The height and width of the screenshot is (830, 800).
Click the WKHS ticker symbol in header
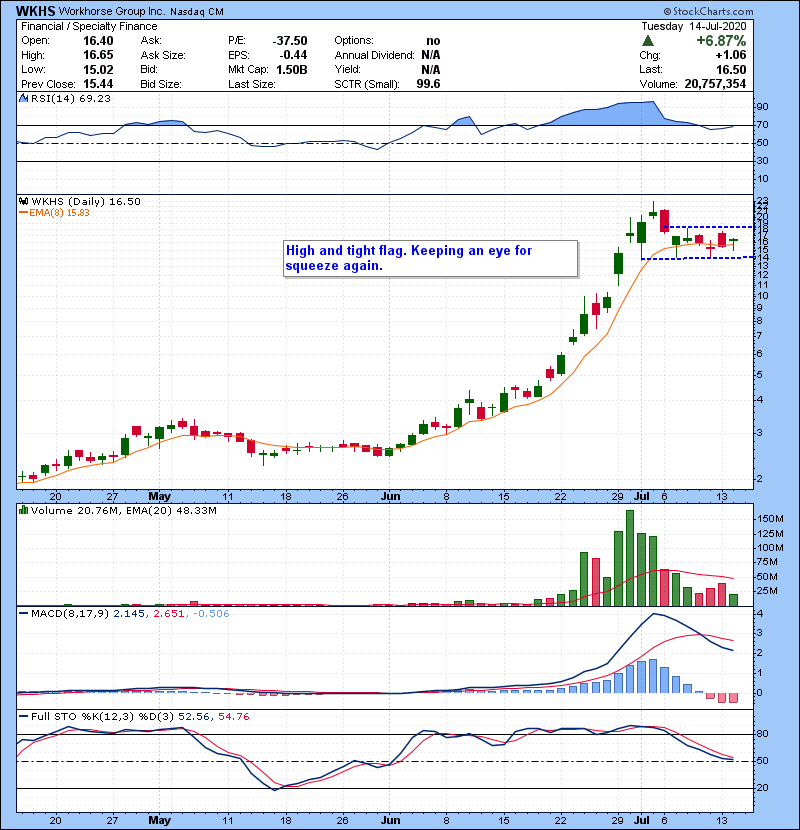click(x=35, y=11)
